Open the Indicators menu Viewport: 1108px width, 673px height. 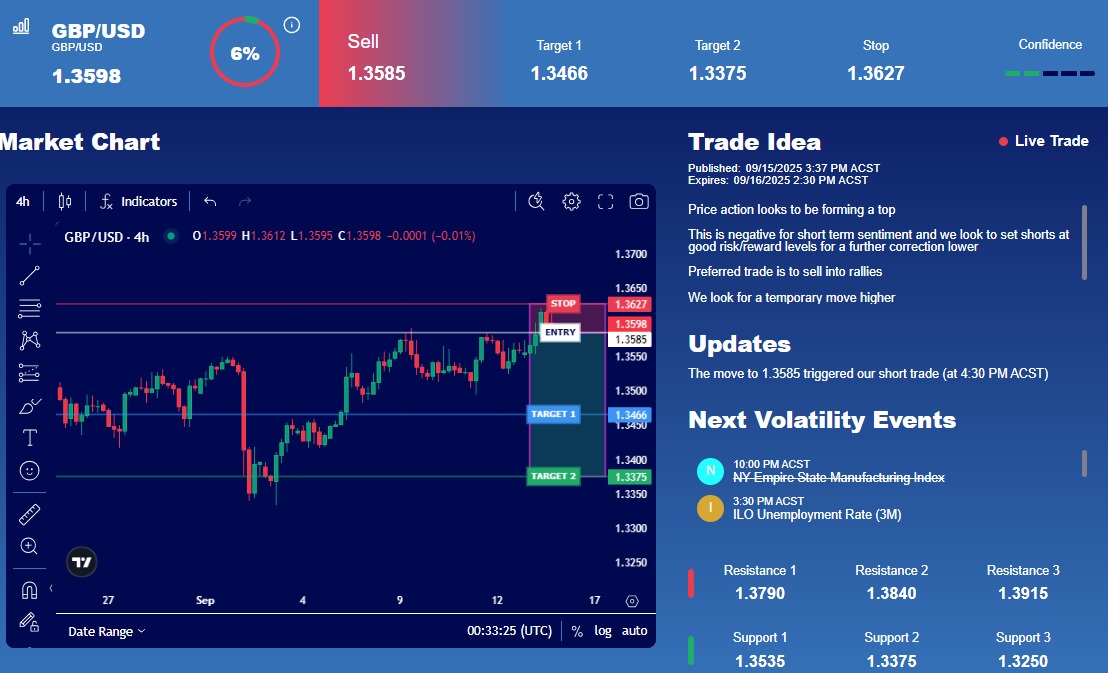[138, 202]
